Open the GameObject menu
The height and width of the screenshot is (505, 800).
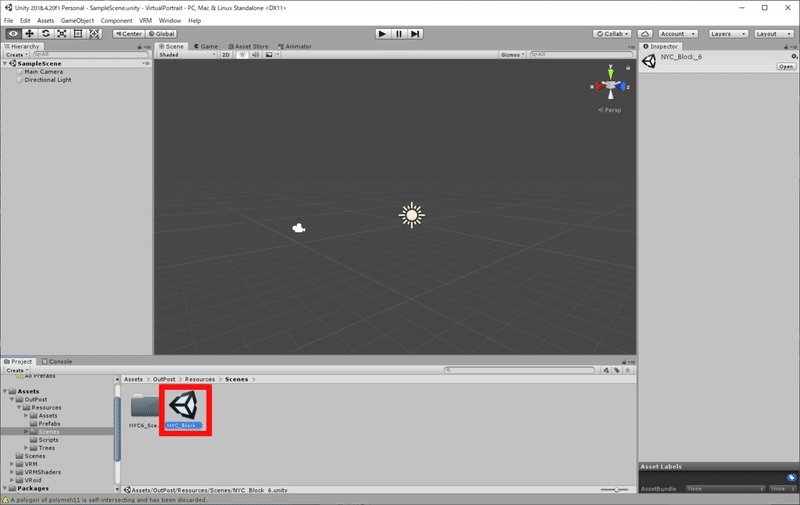[x=77, y=20]
